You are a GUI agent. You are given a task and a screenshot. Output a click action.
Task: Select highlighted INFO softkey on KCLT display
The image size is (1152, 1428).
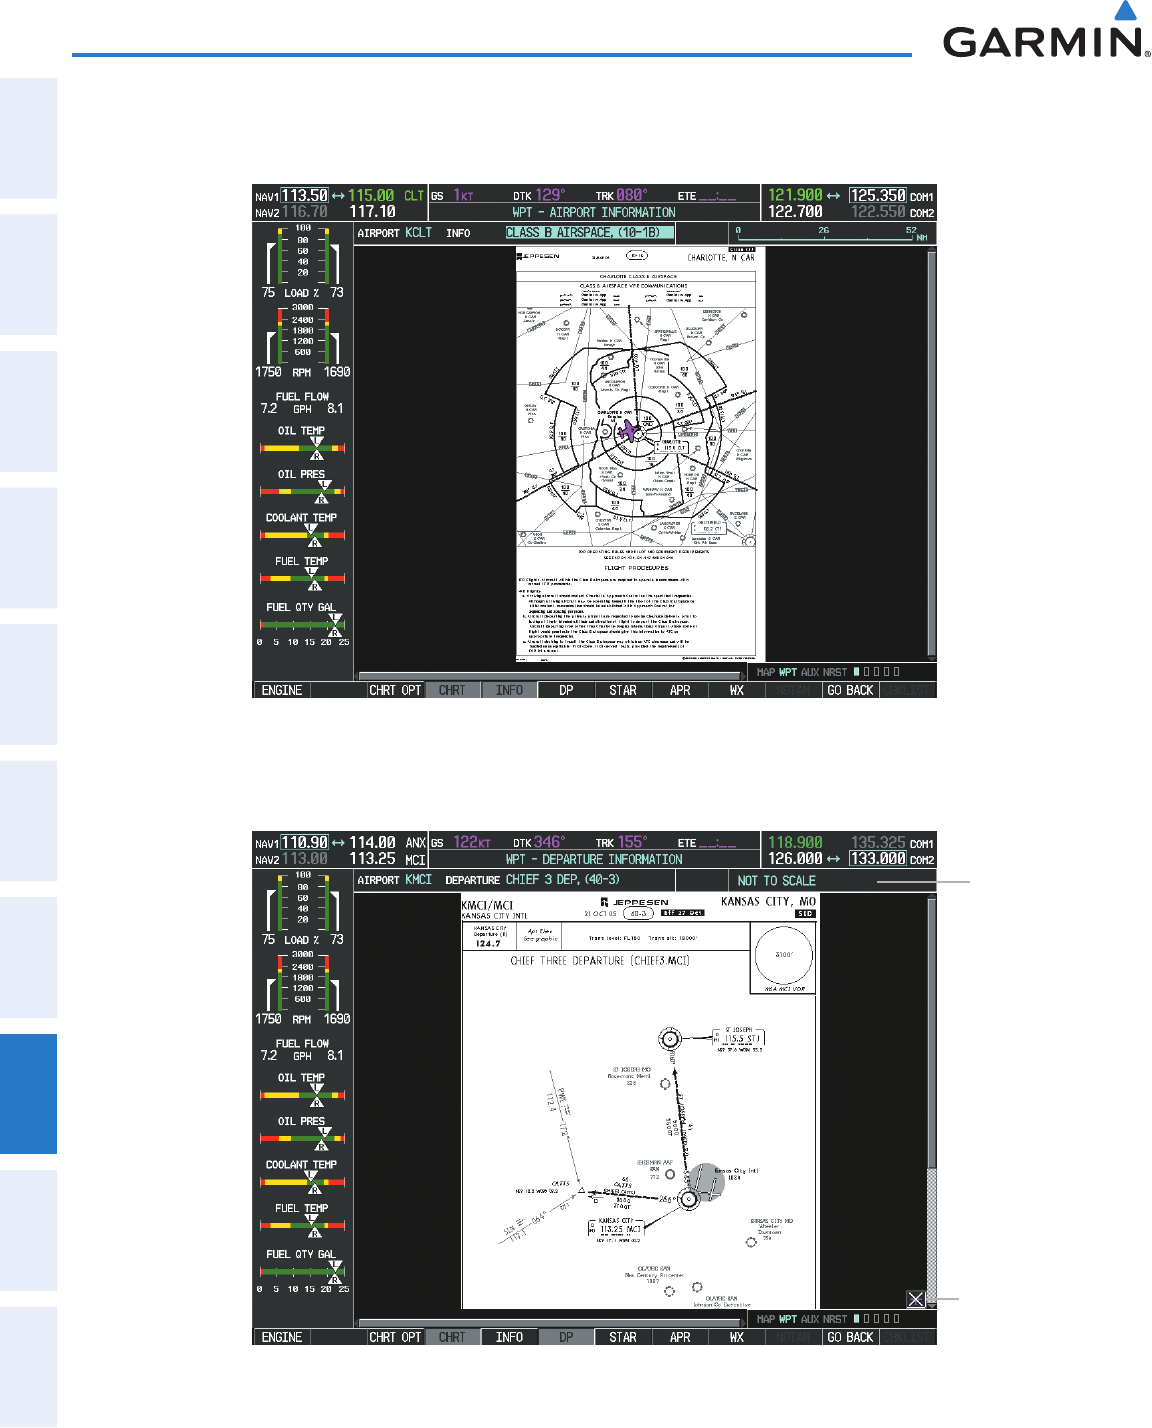click(509, 690)
